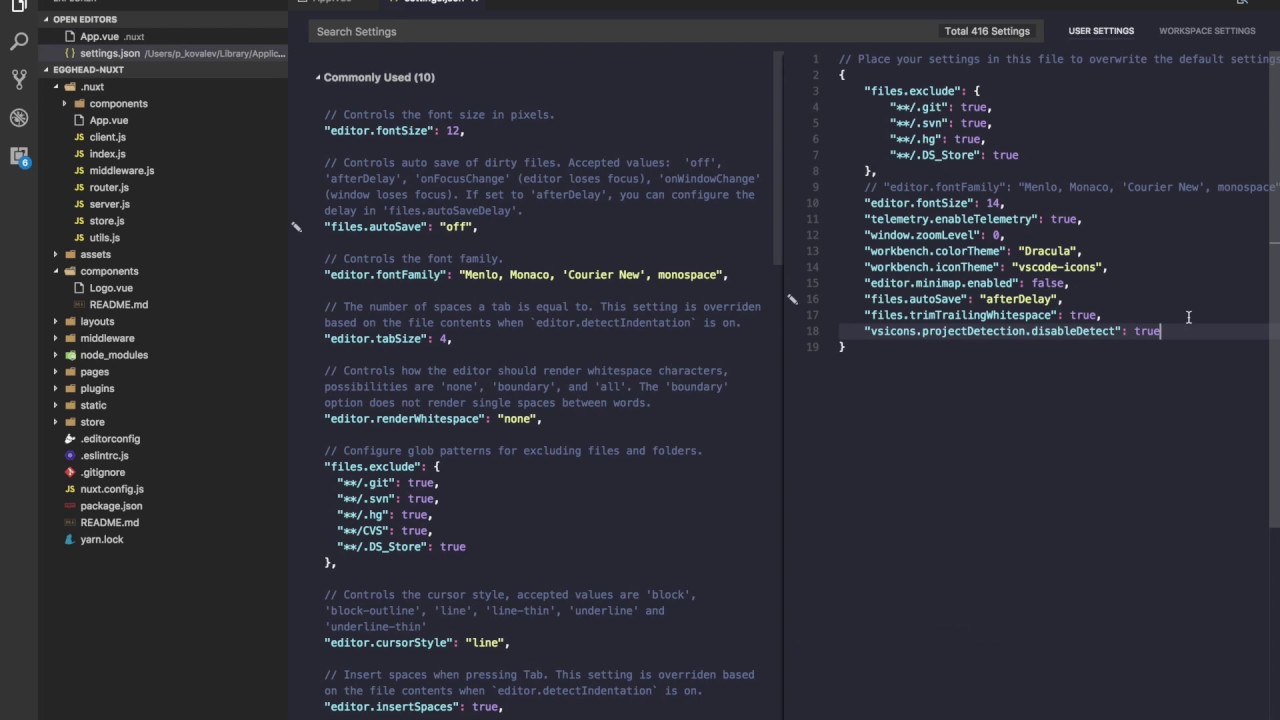This screenshot has width=1280, height=720.
Task: Open Extensions view with badge 6
Action: pos(19,156)
